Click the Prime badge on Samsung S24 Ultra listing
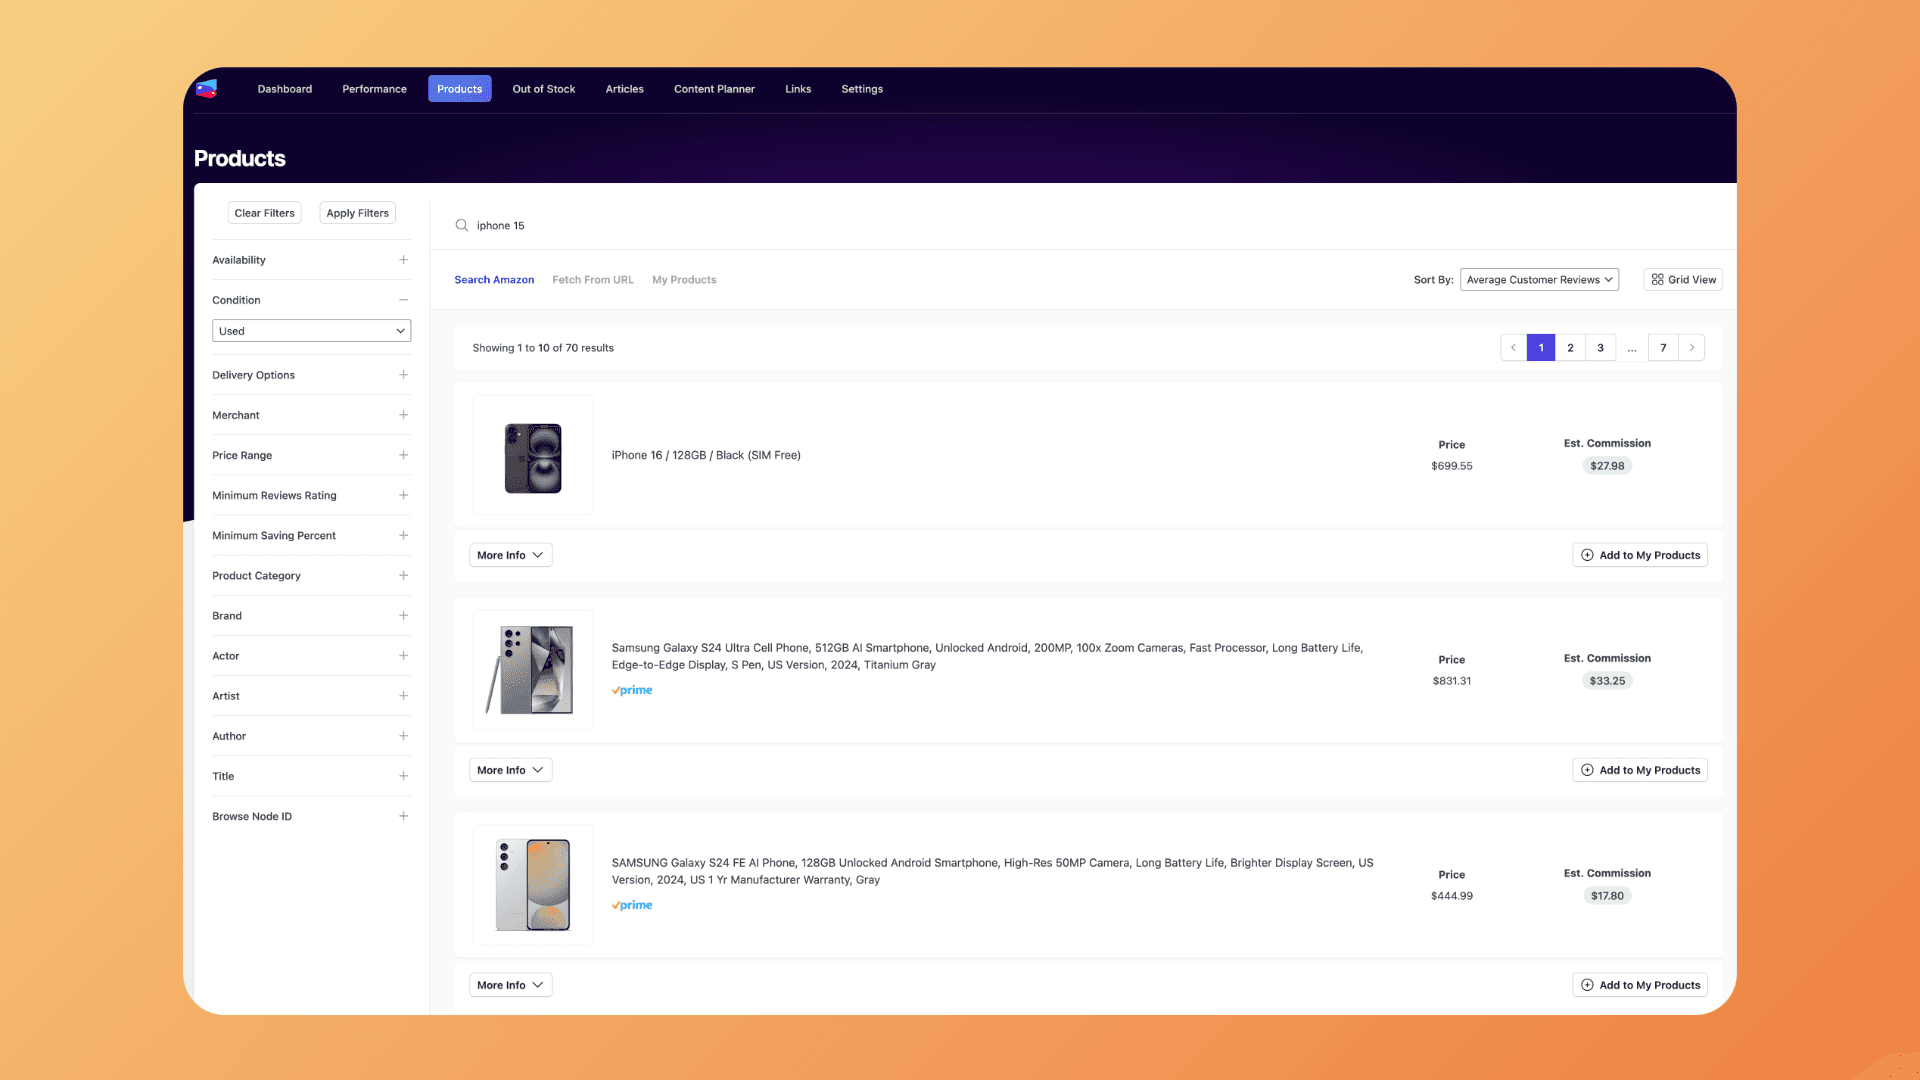The width and height of the screenshot is (1920, 1080). (631, 689)
